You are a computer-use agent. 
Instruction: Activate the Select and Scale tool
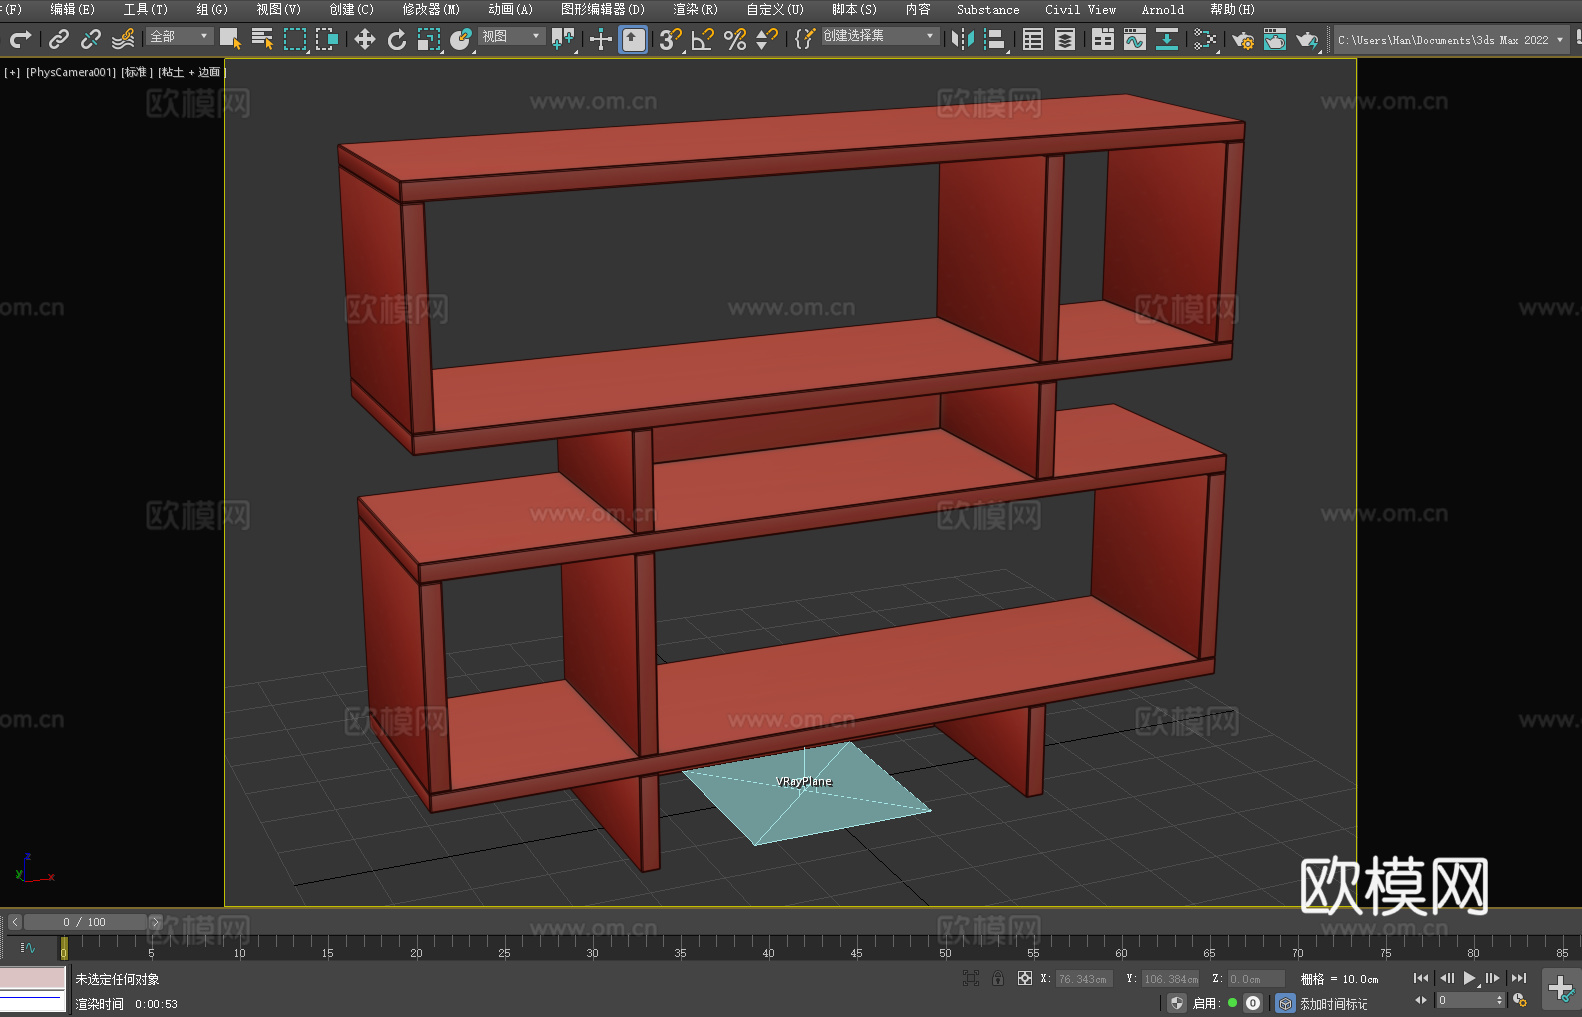click(x=429, y=39)
